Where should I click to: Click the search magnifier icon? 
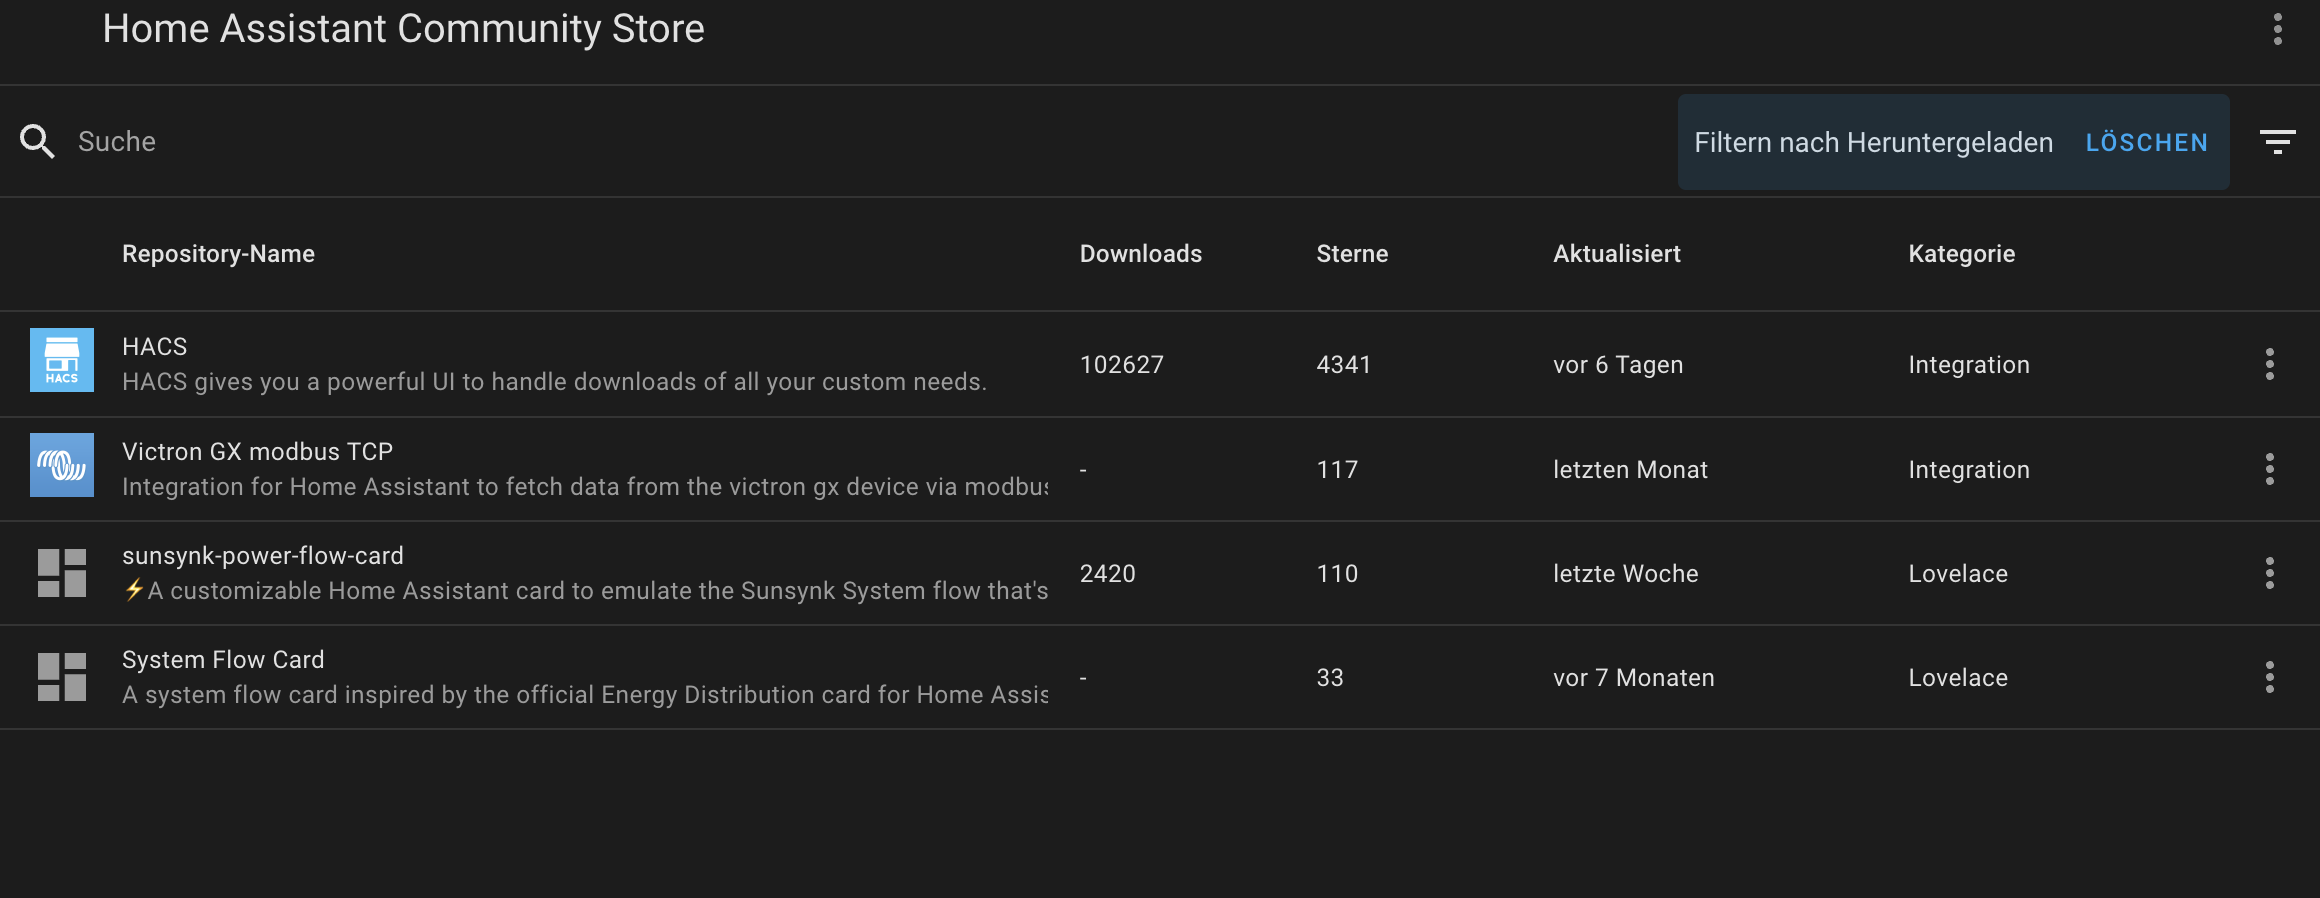37,141
